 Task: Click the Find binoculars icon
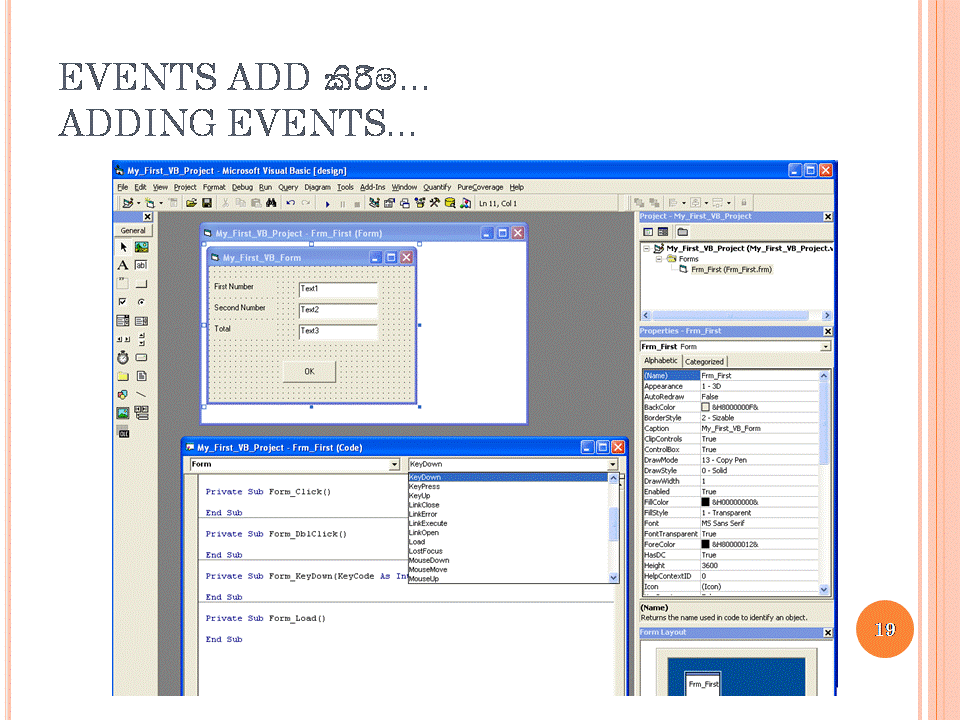pyautogui.click(x=271, y=203)
